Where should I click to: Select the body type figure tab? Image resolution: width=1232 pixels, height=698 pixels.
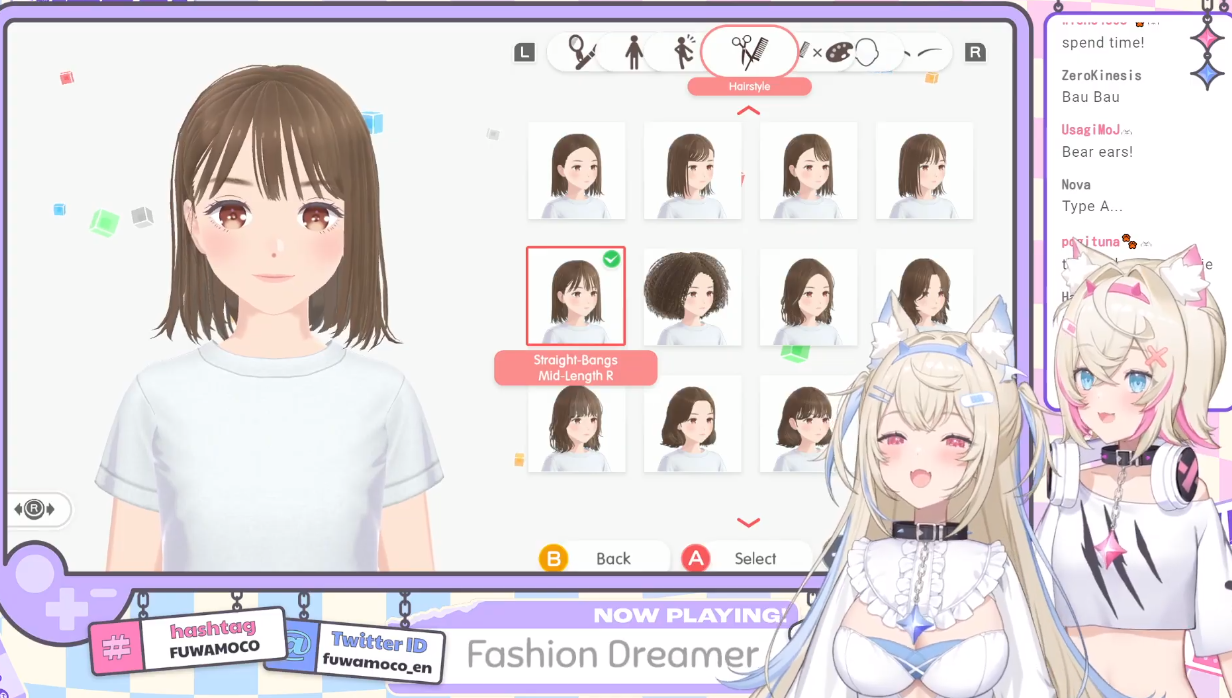click(634, 52)
